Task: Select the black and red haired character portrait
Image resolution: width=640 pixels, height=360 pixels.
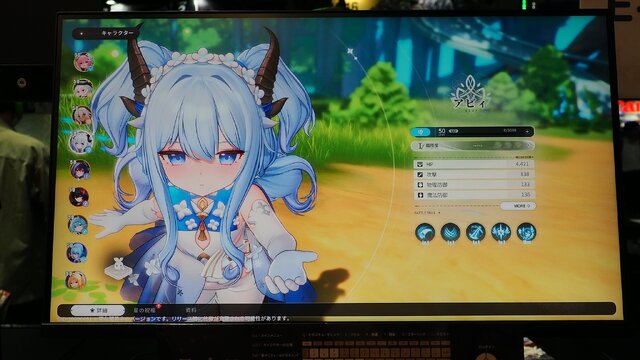Action: tap(79, 198)
